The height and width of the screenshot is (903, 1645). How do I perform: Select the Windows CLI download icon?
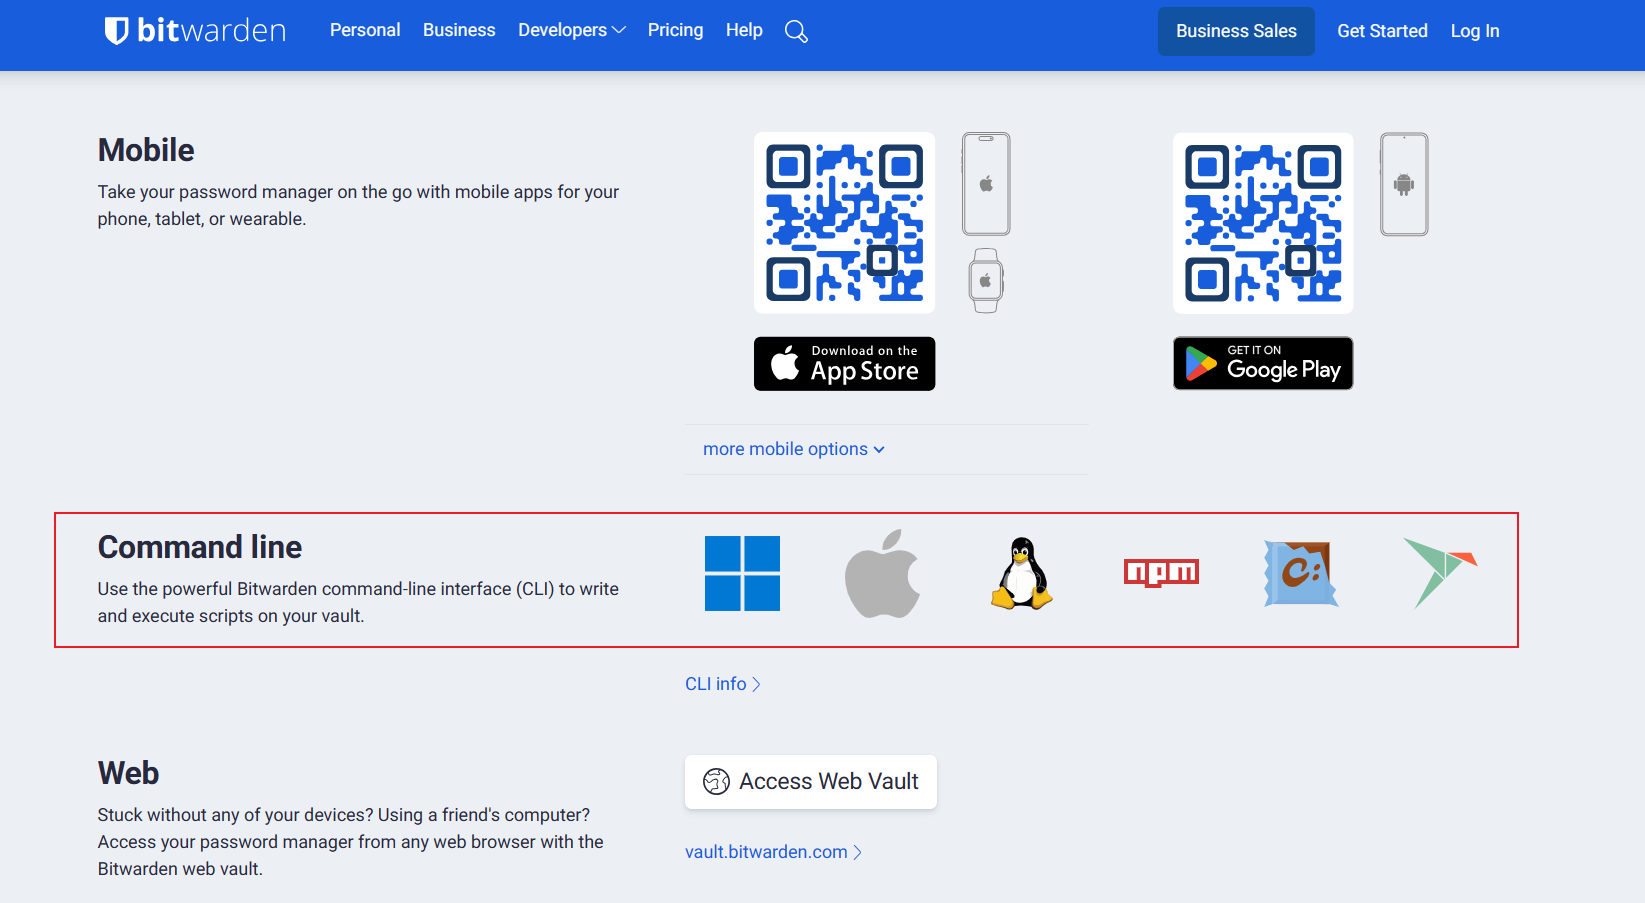(x=742, y=573)
